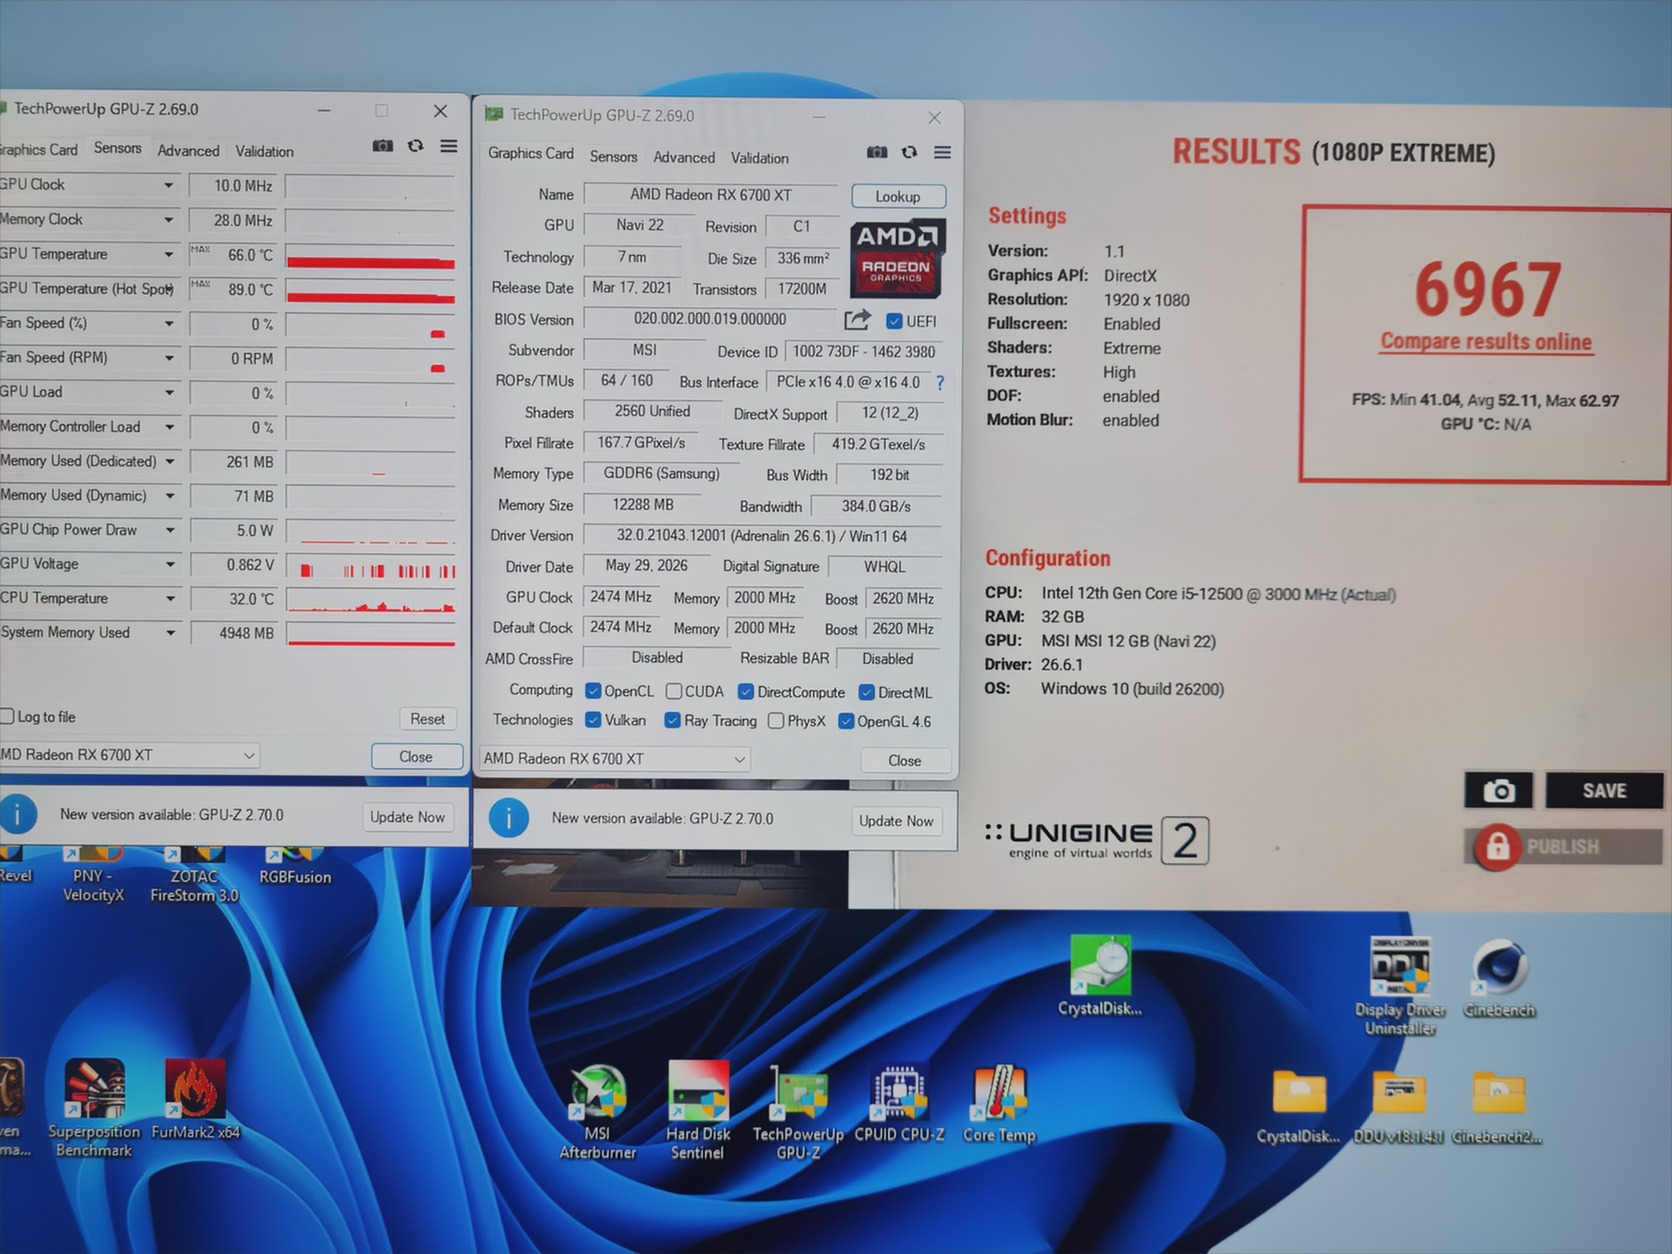Take screenshot in GPU-Z Graphics Card window
The image size is (1672, 1254).
(x=877, y=152)
